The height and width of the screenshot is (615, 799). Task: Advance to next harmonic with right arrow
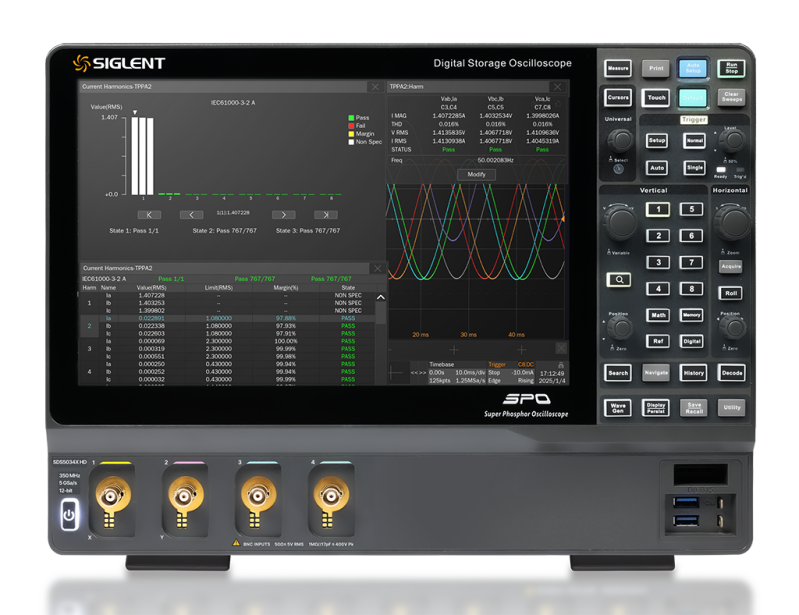(x=284, y=214)
